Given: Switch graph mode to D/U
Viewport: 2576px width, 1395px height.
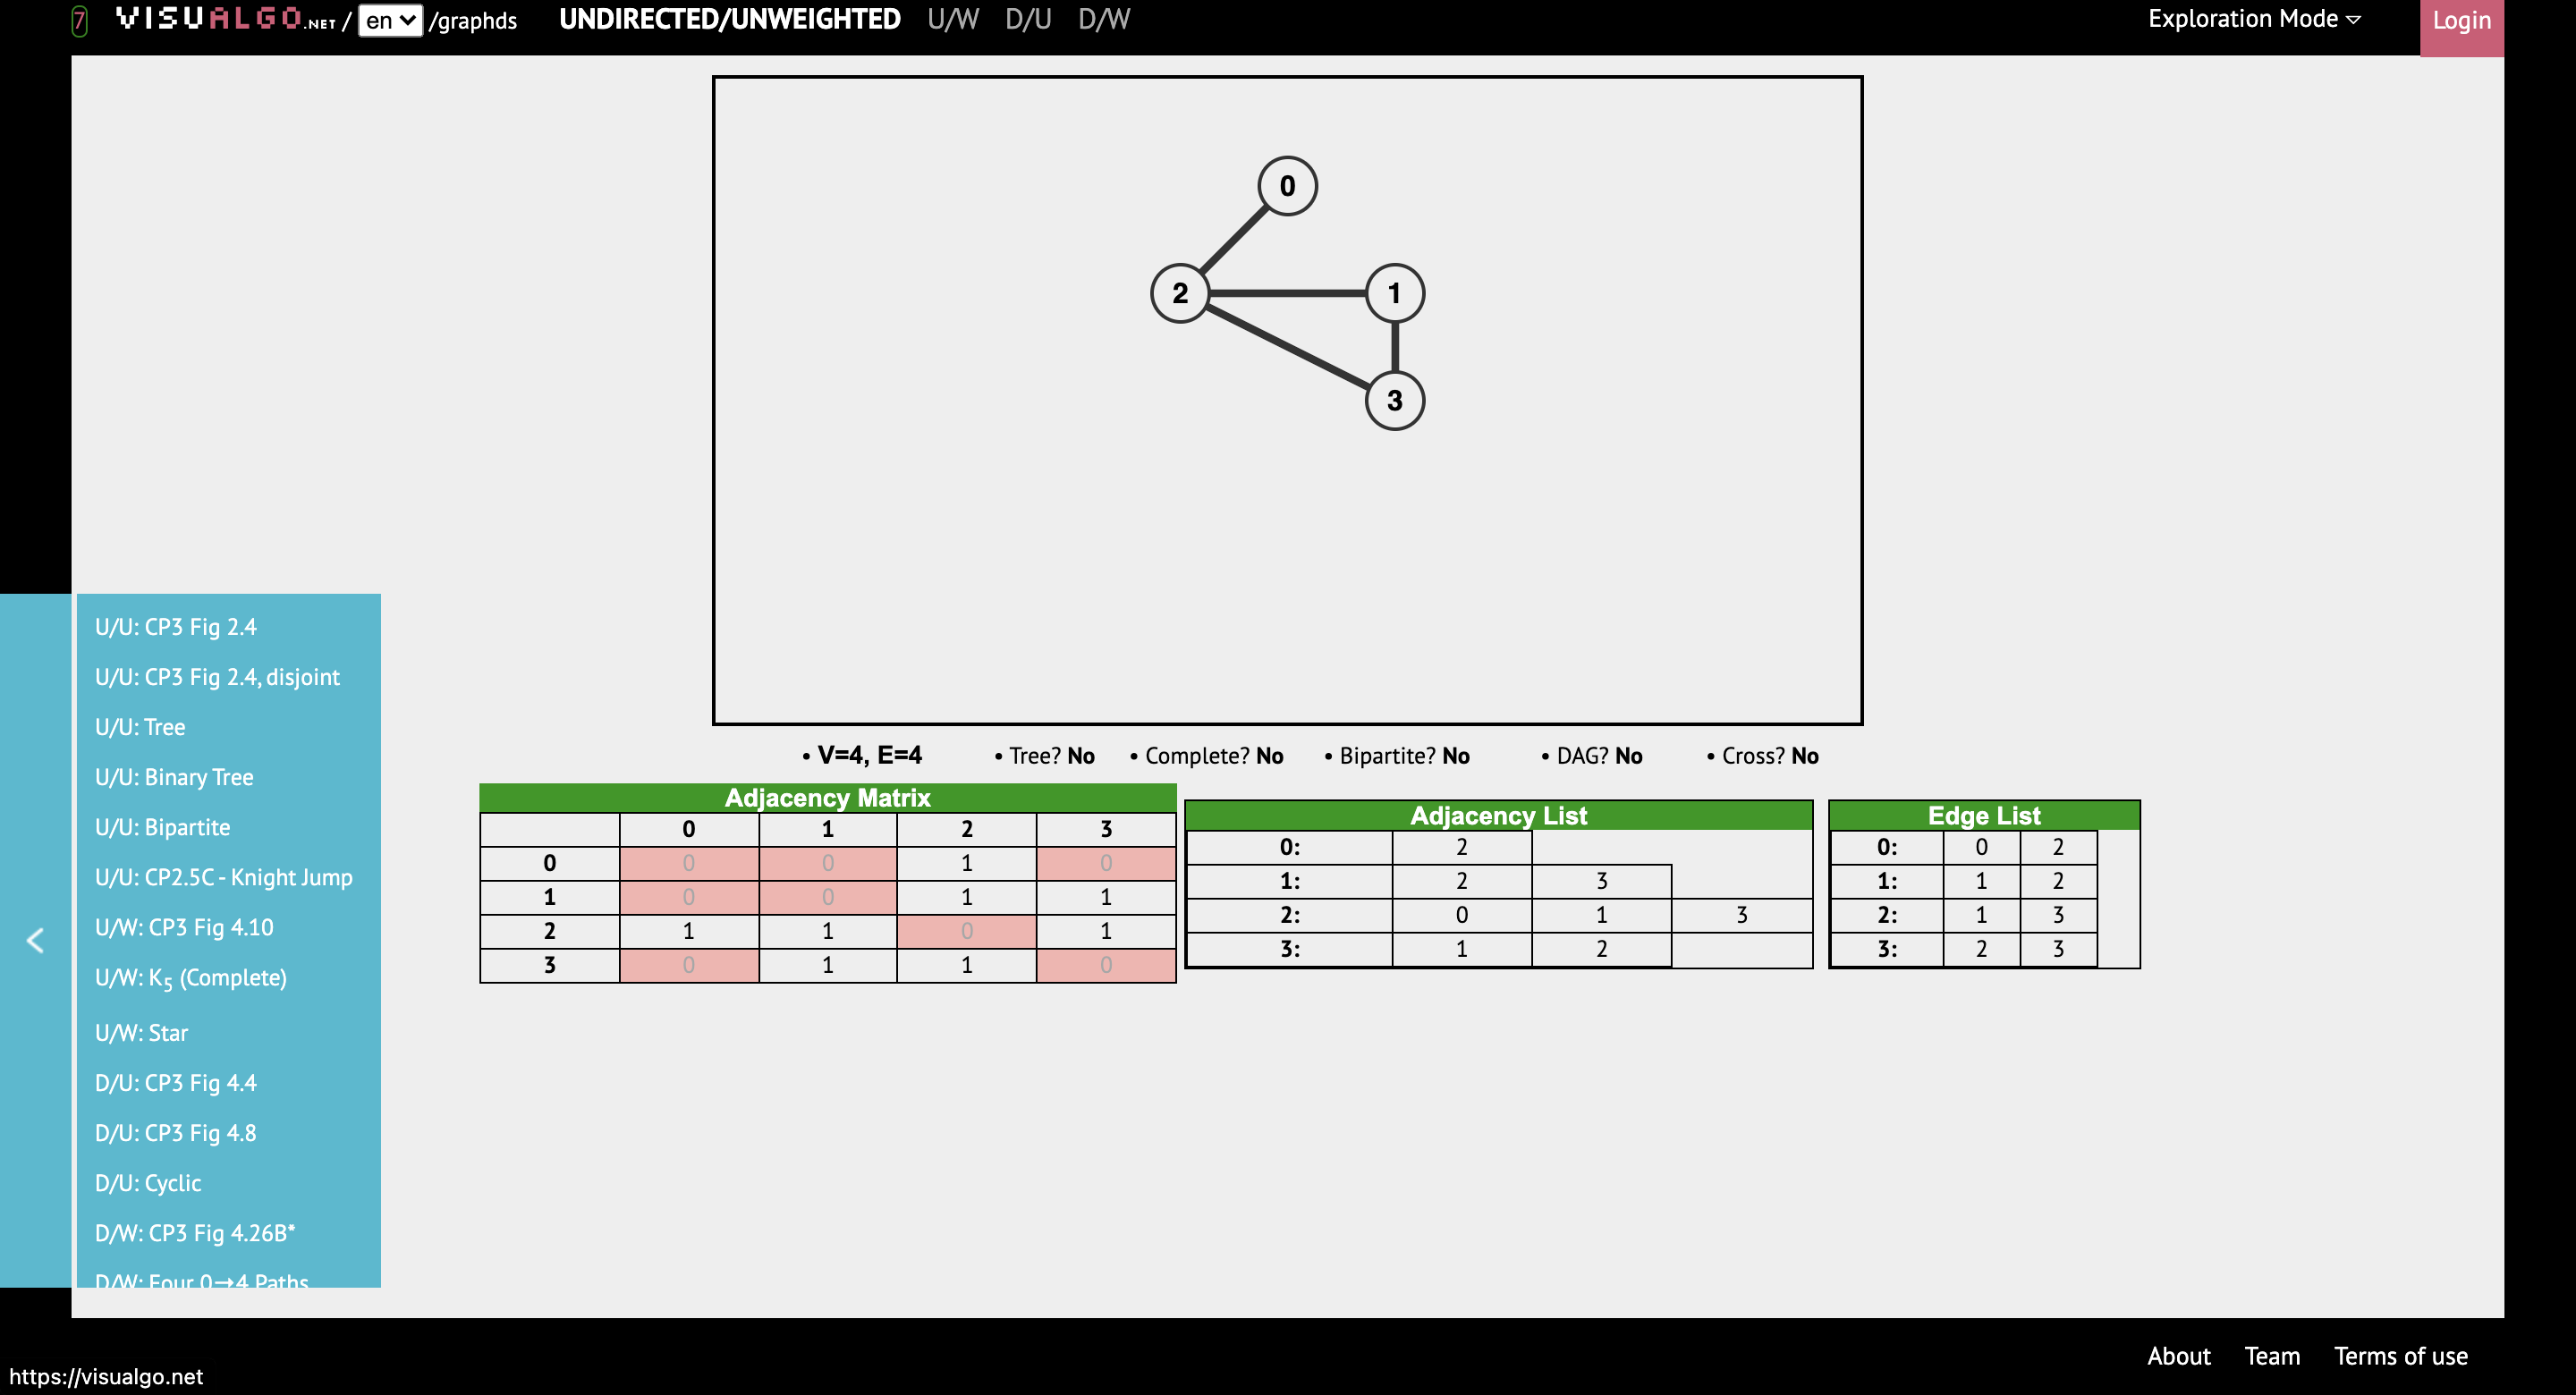Looking at the screenshot, I should [1028, 18].
